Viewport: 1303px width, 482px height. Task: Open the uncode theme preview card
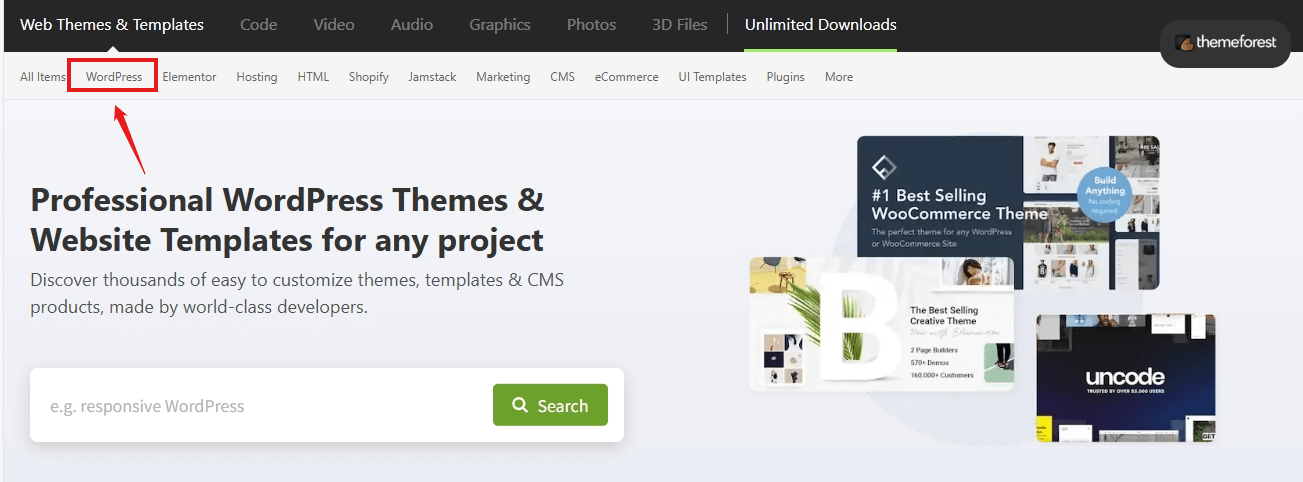click(1126, 378)
